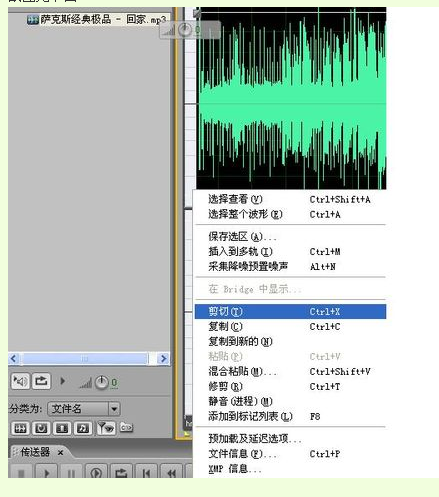Toggle Show MIDI Files music-note icon

[x=83, y=428]
